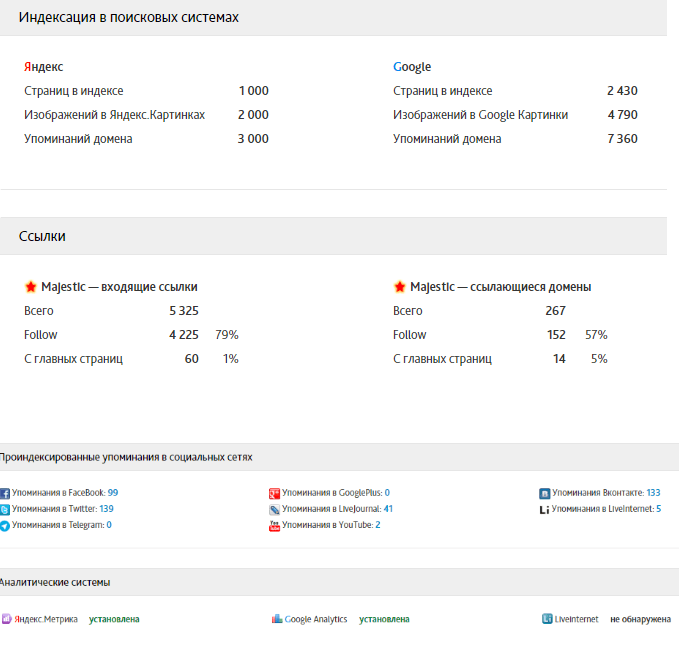
Task: Click the Google pages in index value 2 430
Action: (x=622, y=91)
